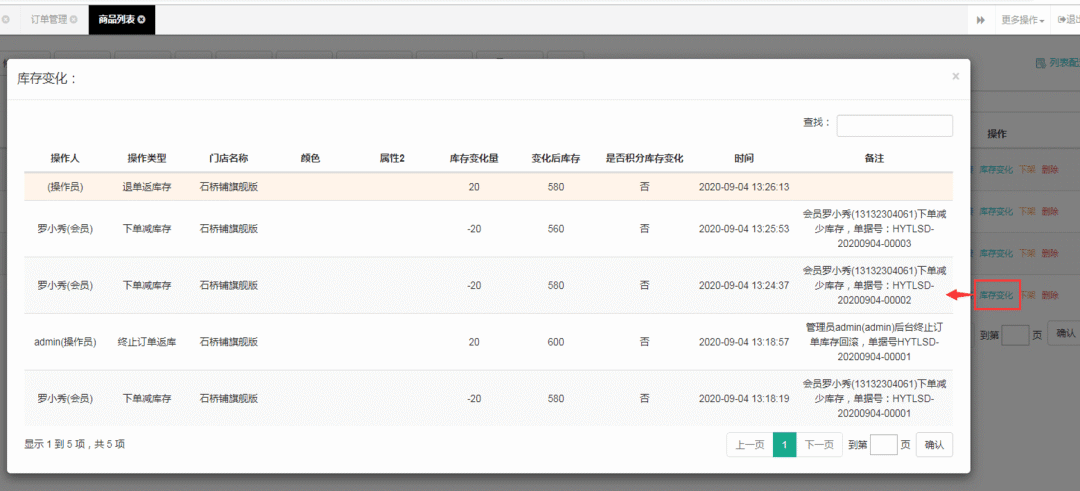Close the 库存变化 dialog with the X

(955, 76)
